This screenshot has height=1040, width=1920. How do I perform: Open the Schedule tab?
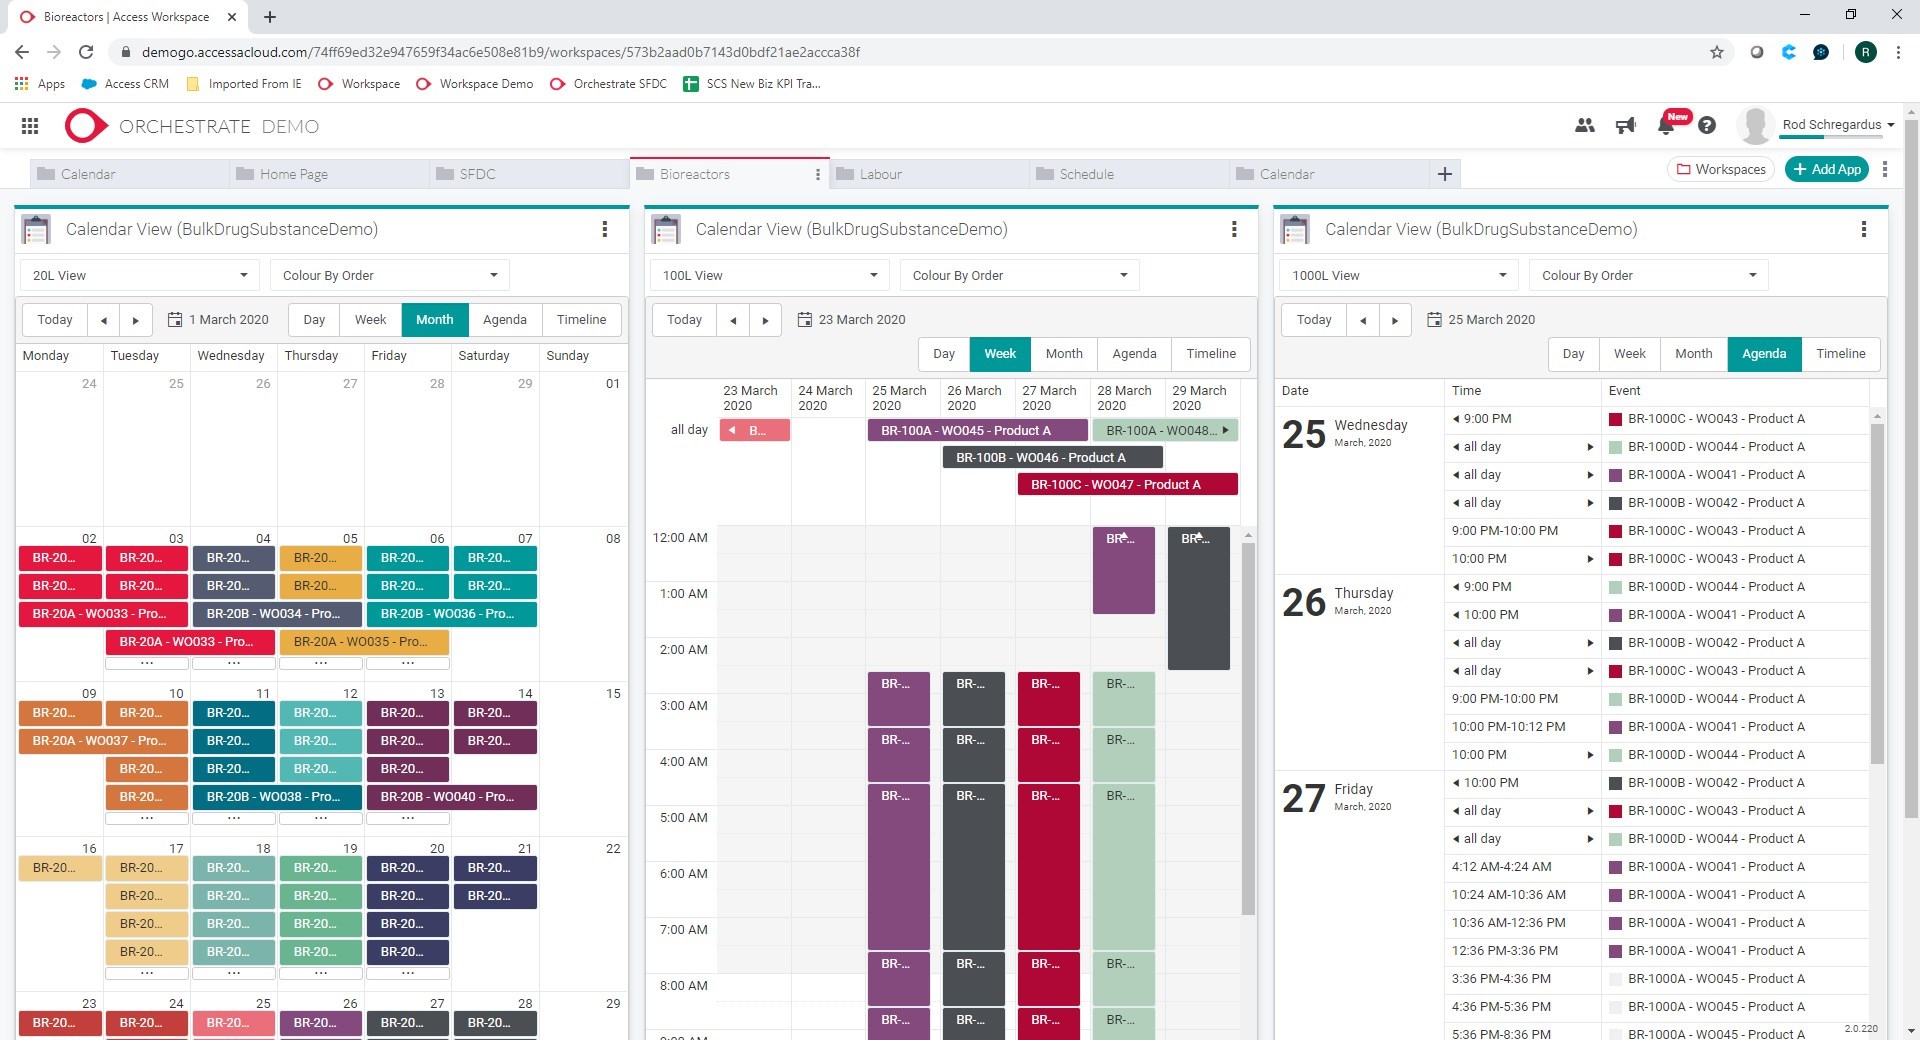(x=1087, y=173)
